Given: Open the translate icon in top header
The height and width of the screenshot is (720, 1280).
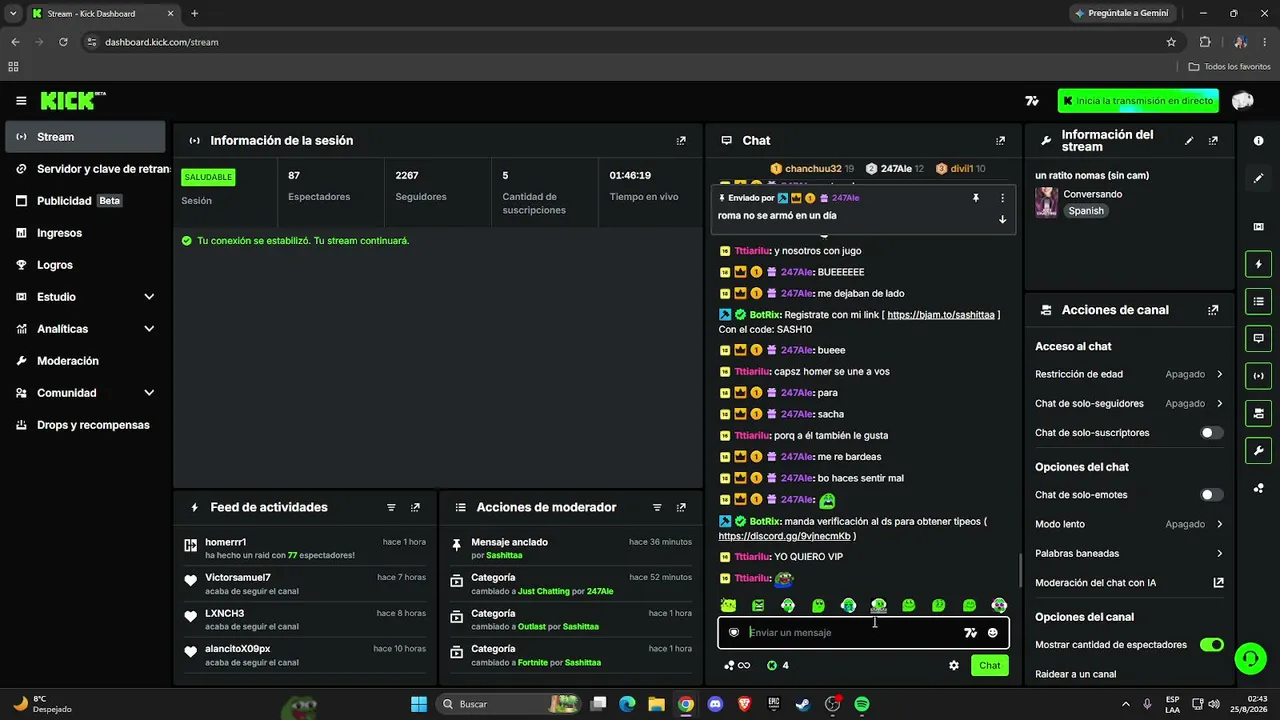Looking at the screenshot, I should pos(1032,101).
